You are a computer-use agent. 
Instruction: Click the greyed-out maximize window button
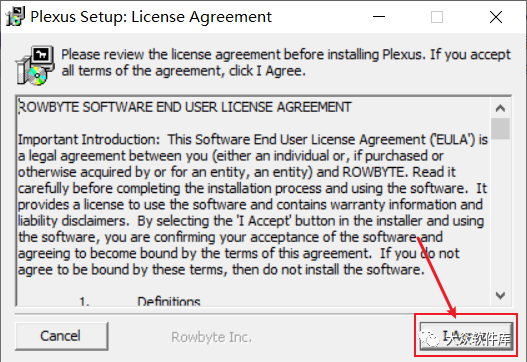click(x=437, y=17)
